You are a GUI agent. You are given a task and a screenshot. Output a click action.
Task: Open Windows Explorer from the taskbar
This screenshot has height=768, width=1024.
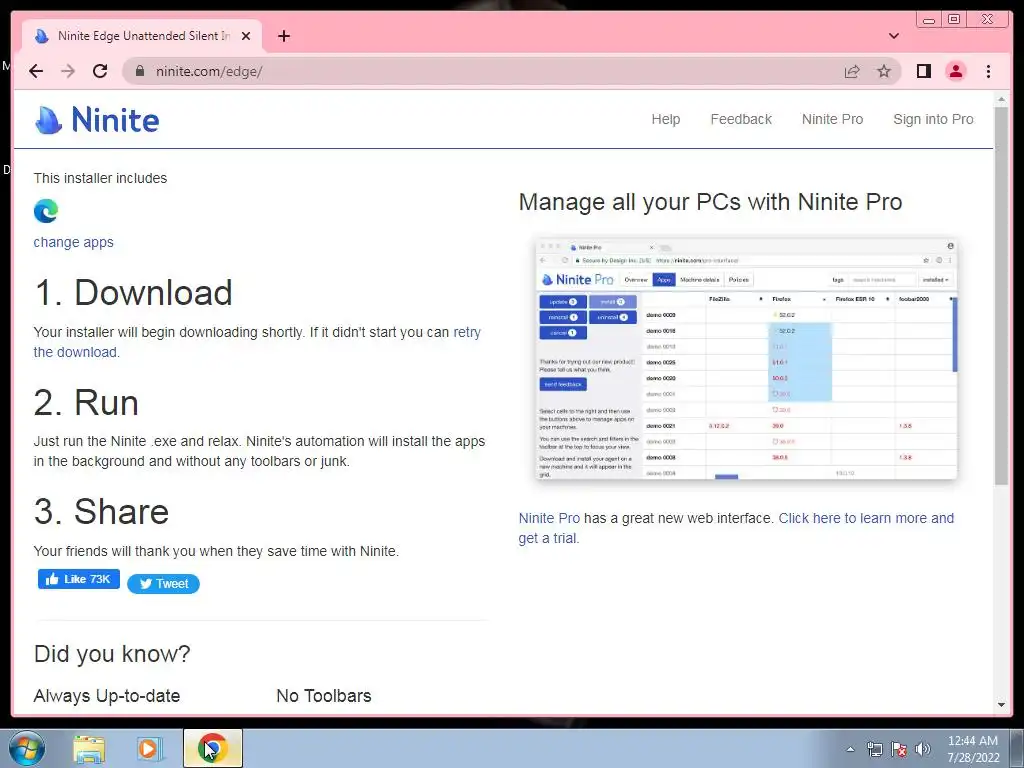pyautogui.click(x=89, y=748)
